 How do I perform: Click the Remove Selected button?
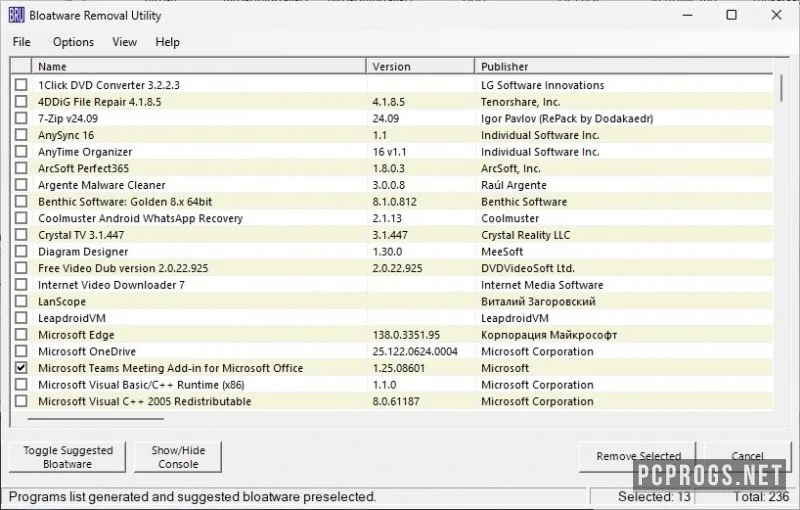click(638, 456)
